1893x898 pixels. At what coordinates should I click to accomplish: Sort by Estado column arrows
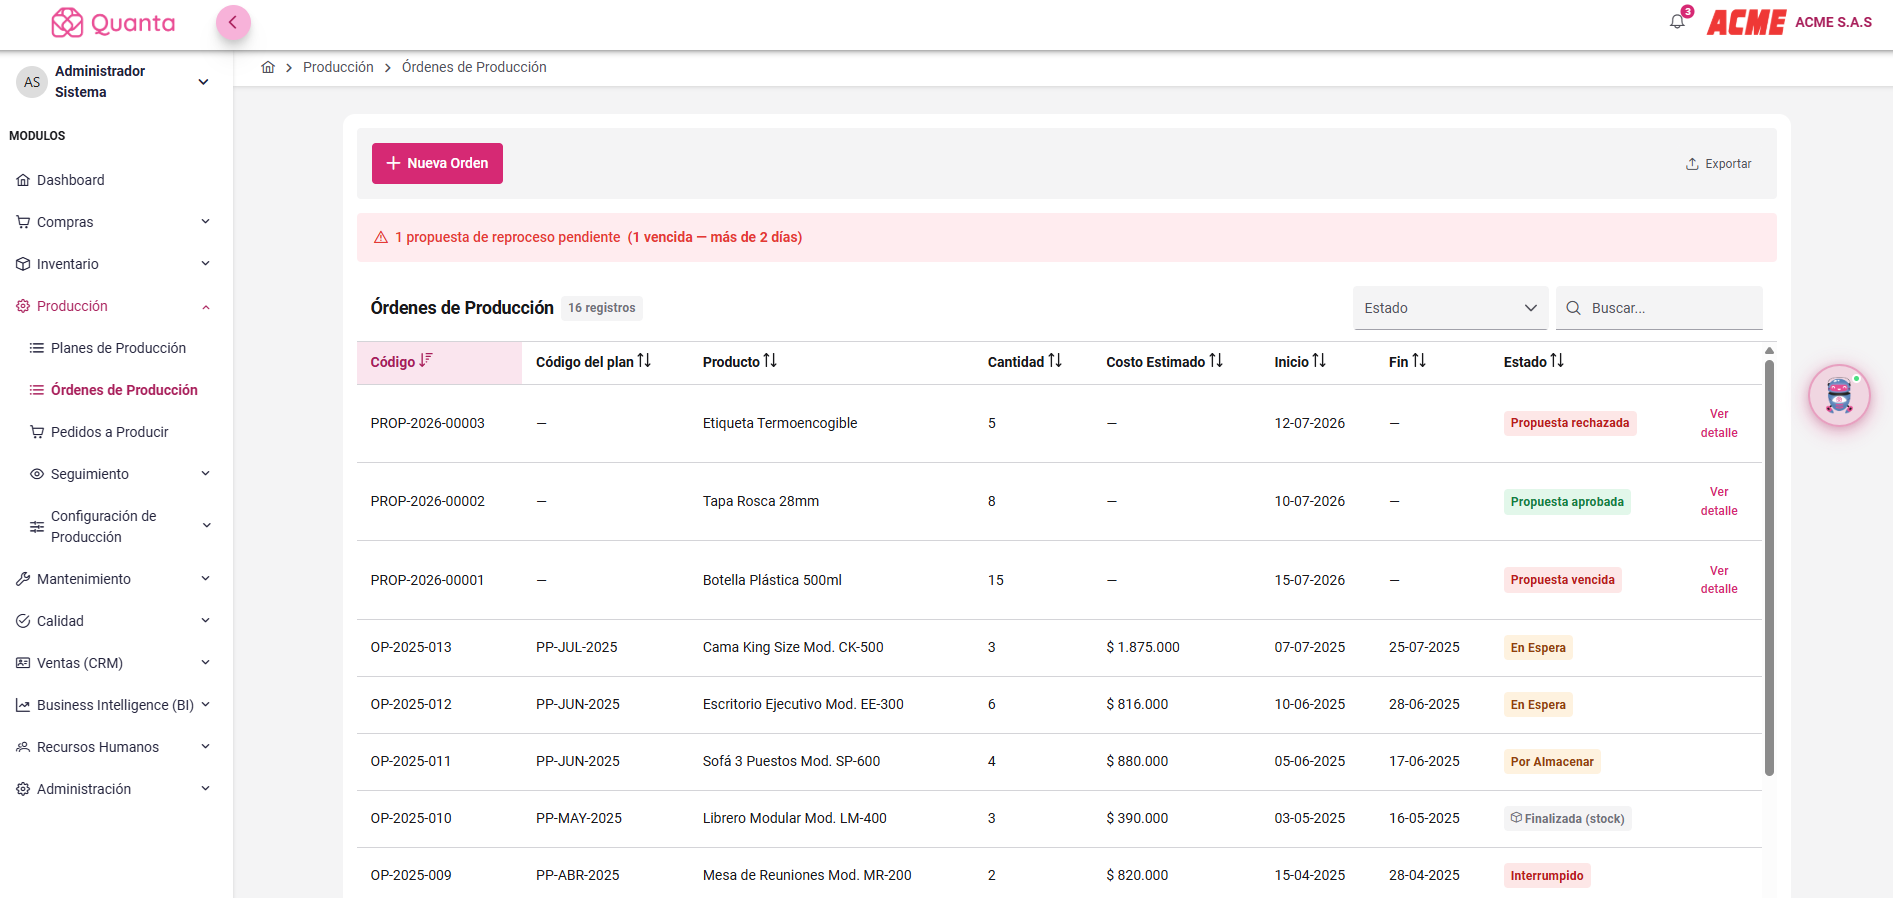pyautogui.click(x=1557, y=361)
